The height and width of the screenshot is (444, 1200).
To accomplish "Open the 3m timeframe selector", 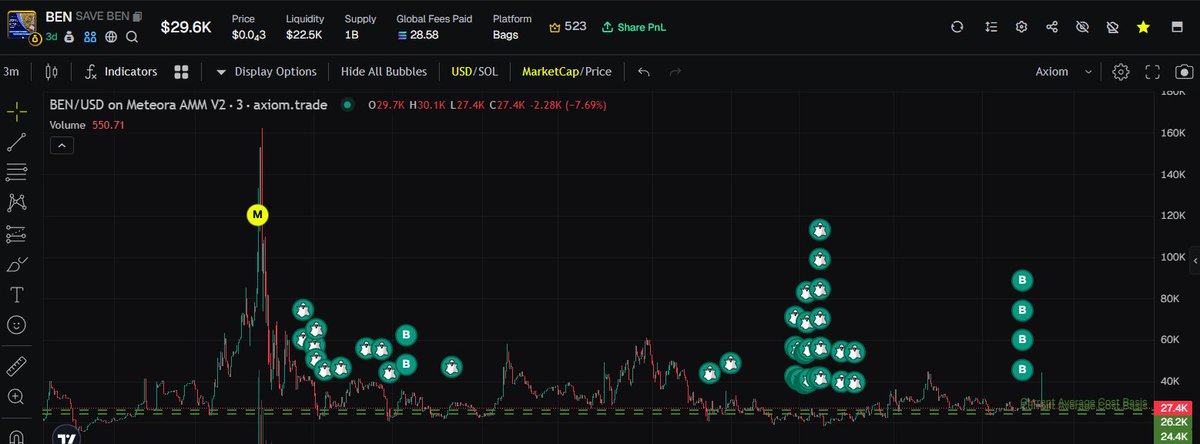I will [x=12, y=72].
